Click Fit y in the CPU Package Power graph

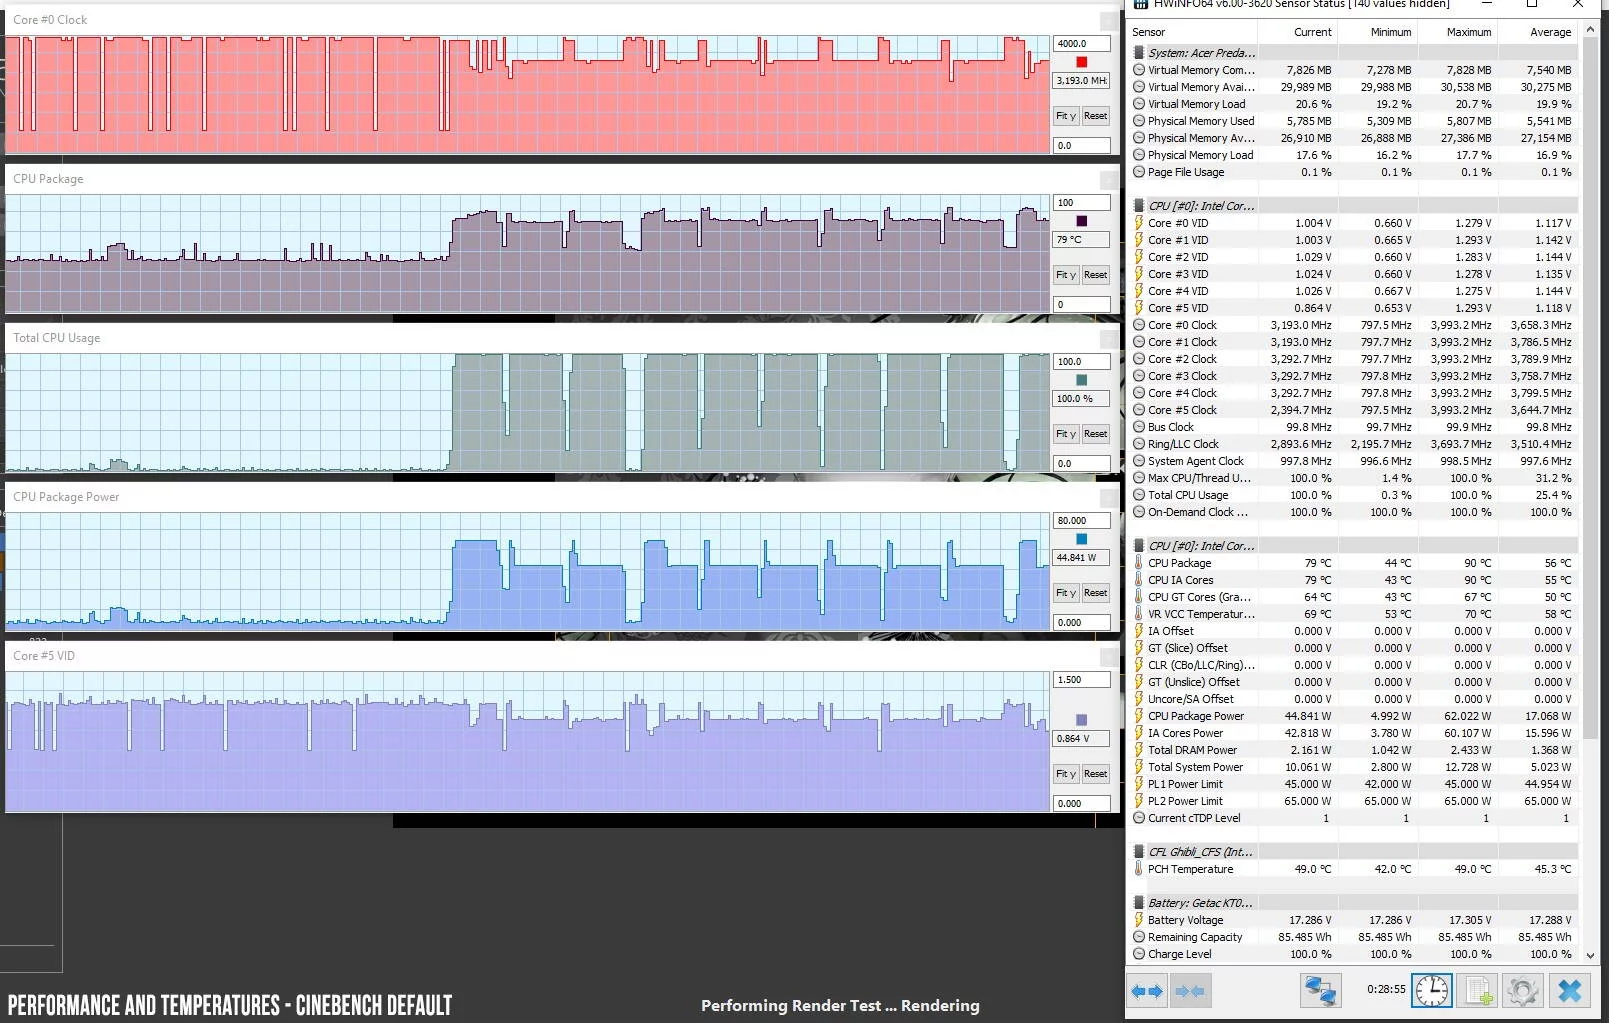pyautogui.click(x=1066, y=593)
